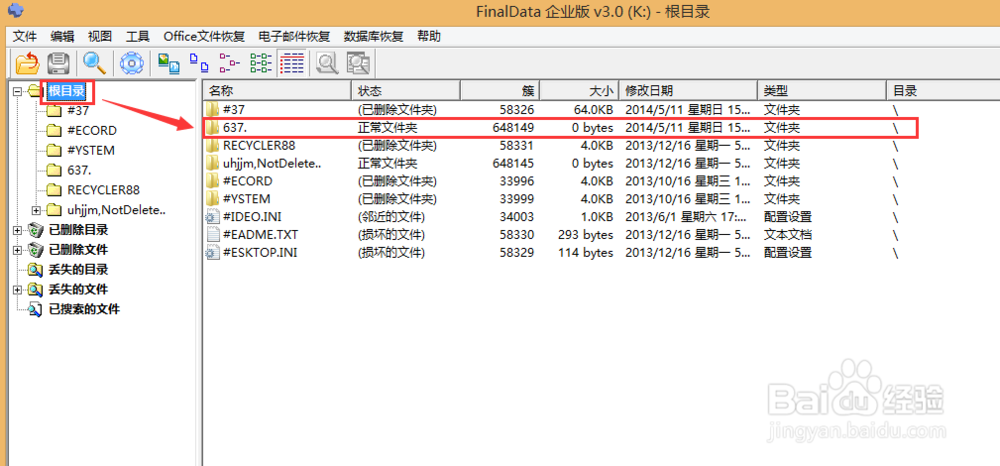Click the blue gear wheel toolbar icon
The image size is (1000, 466).
pyautogui.click(x=131, y=63)
